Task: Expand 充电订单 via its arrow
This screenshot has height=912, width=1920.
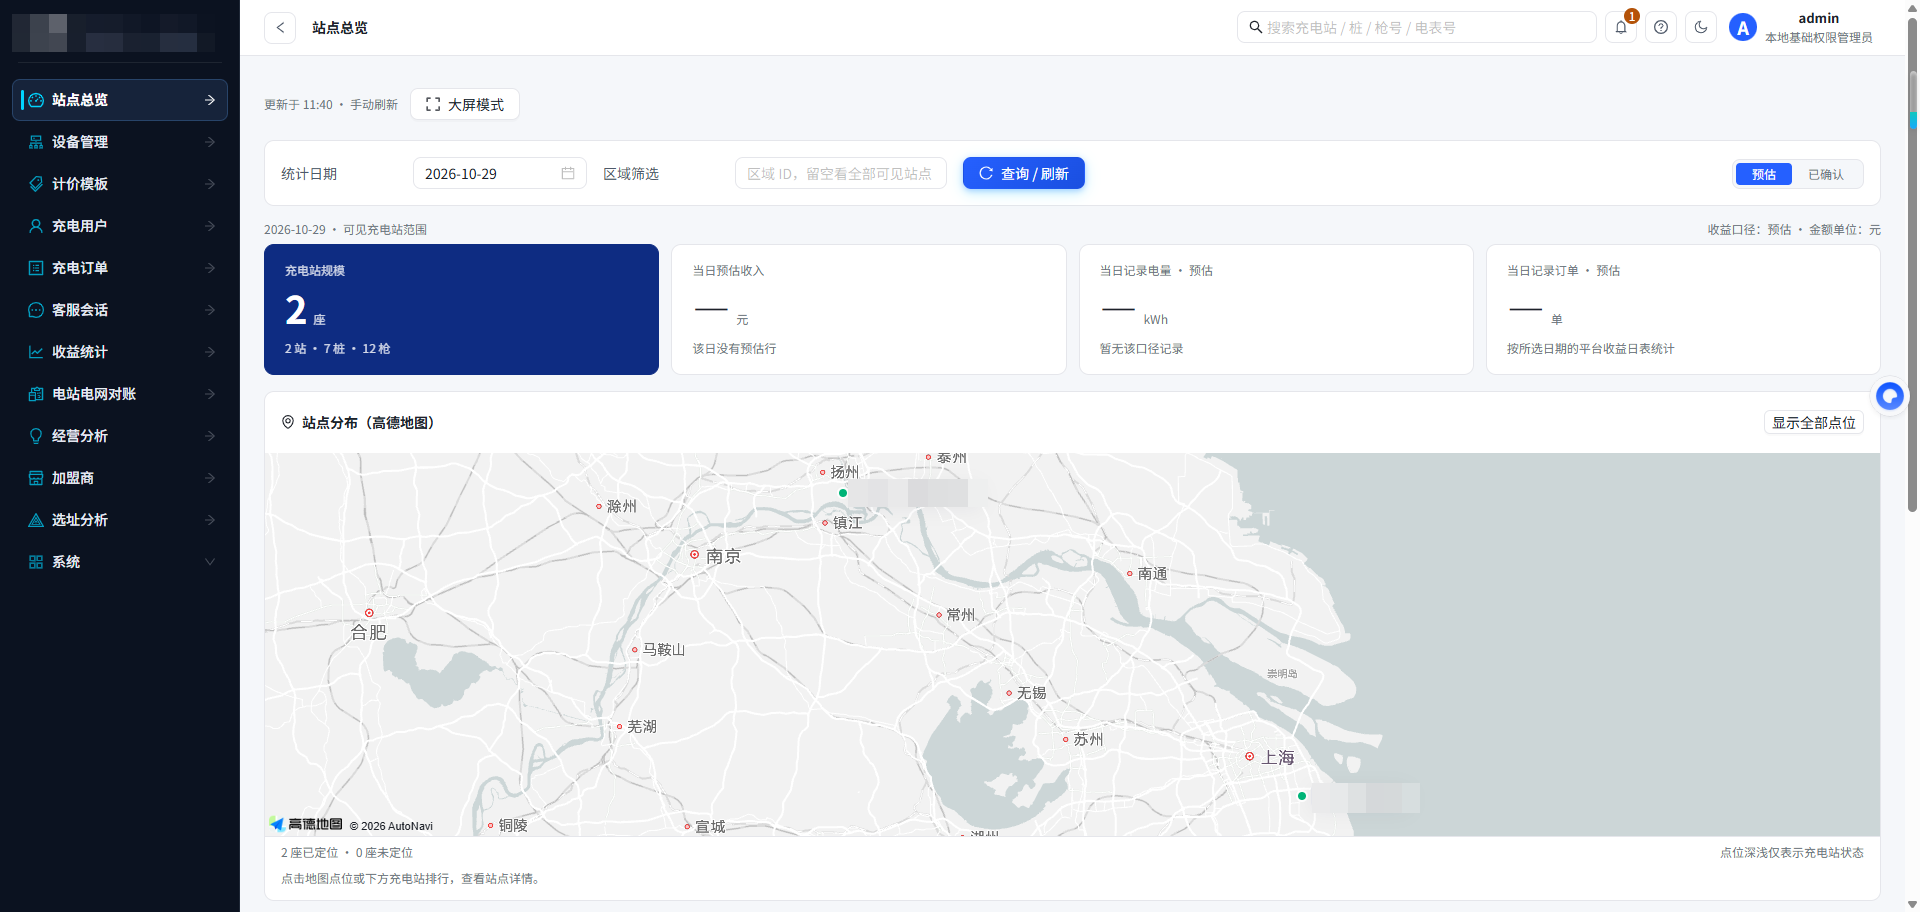Action: [210, 268]
